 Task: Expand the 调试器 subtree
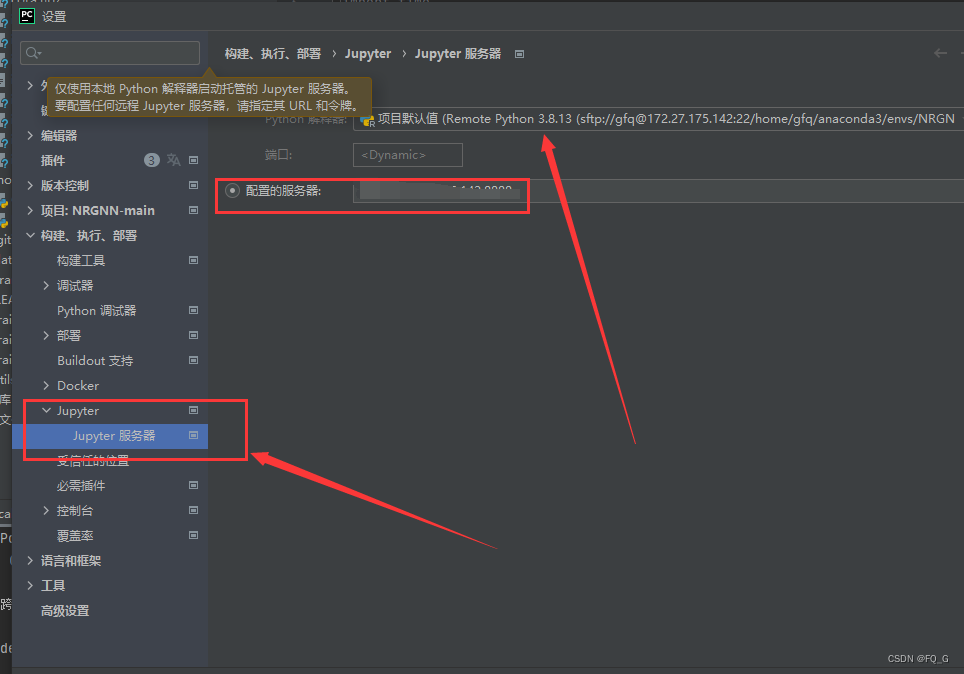point(46,285)
